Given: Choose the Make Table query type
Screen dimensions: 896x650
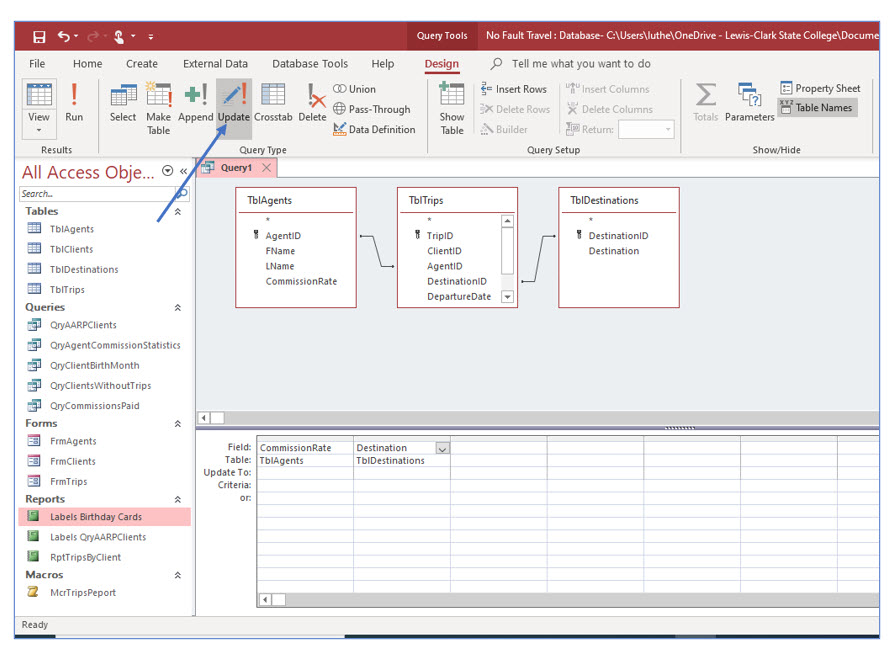Looking at the screenshot, I should 158,109.
